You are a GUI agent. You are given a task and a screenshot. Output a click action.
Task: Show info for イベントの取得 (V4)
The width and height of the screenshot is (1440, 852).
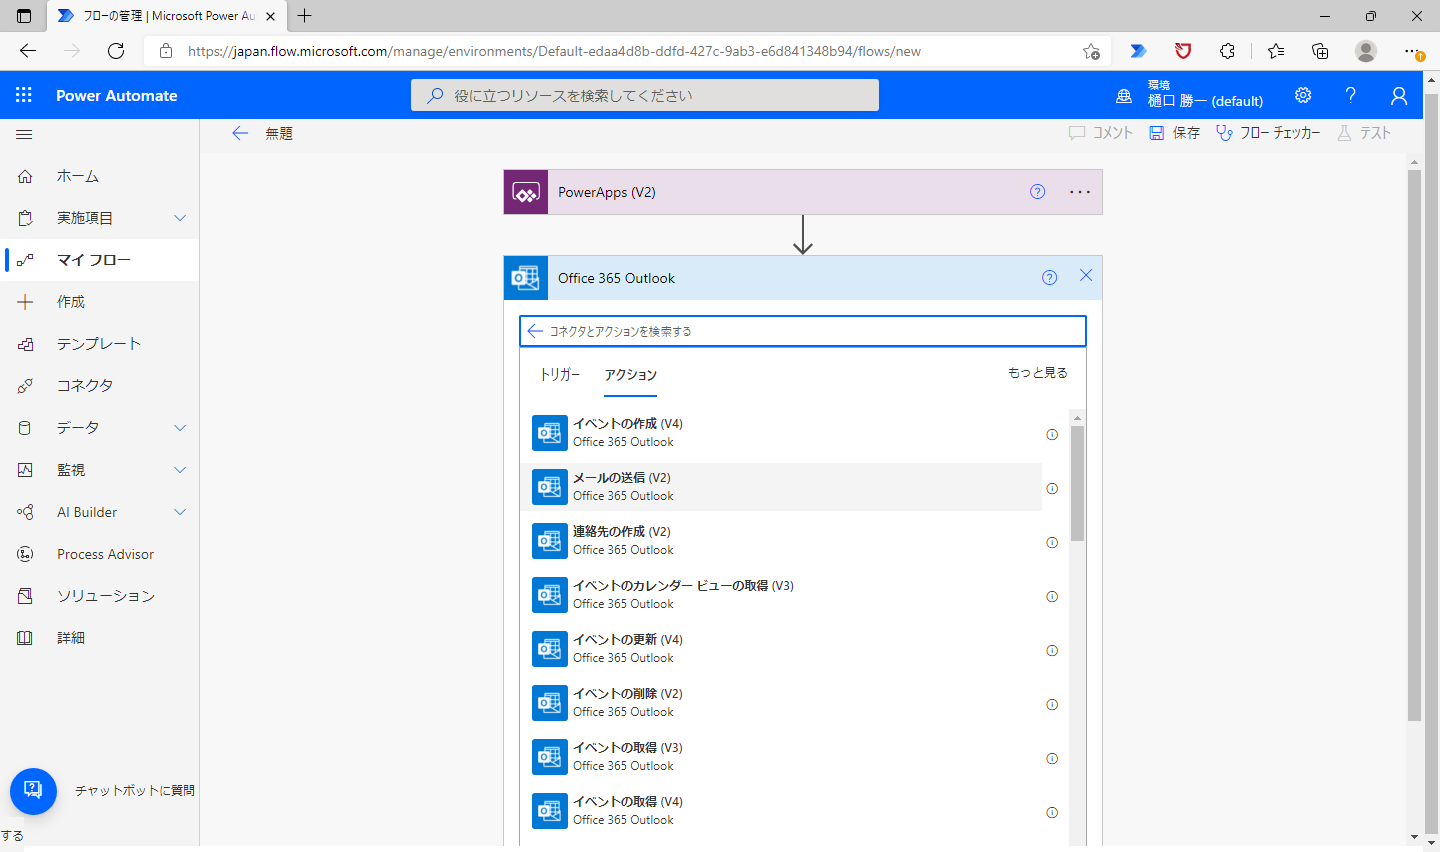tap(1052, 813)
